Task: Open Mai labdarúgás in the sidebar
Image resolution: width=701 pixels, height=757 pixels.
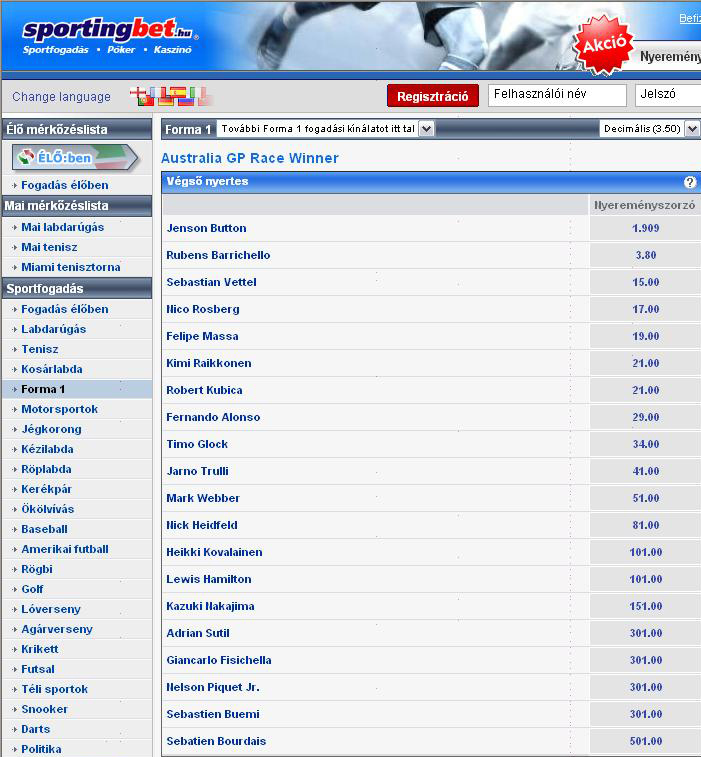Action: pos(63,227)
